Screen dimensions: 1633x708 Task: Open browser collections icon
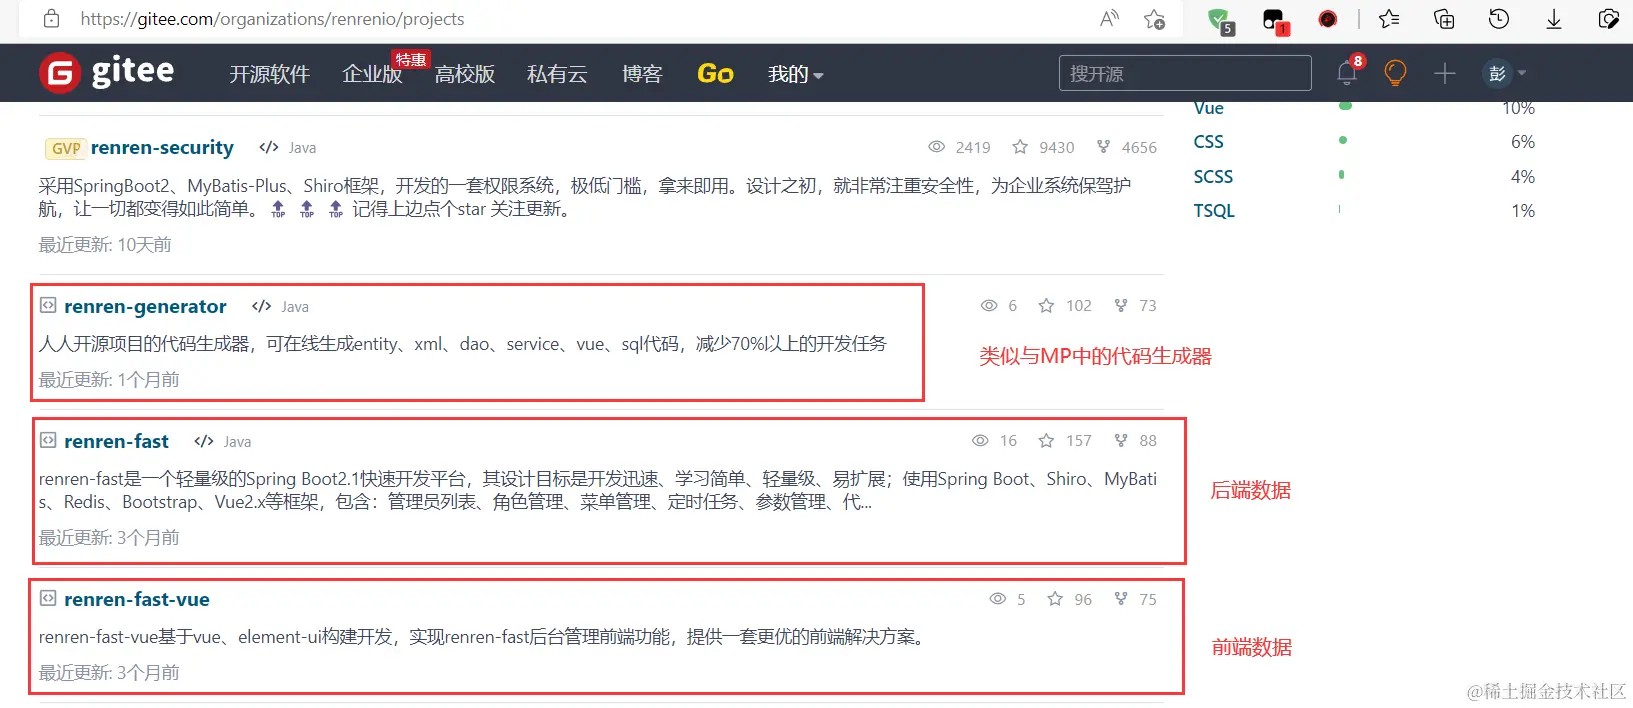1444,18
